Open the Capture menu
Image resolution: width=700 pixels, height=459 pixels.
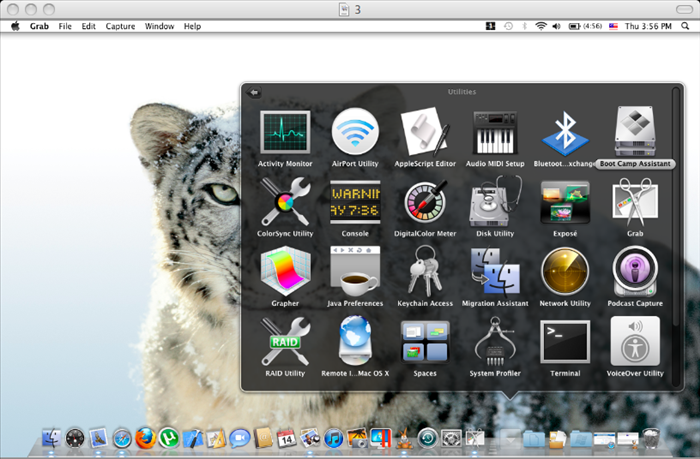click(x=121, y=26)
